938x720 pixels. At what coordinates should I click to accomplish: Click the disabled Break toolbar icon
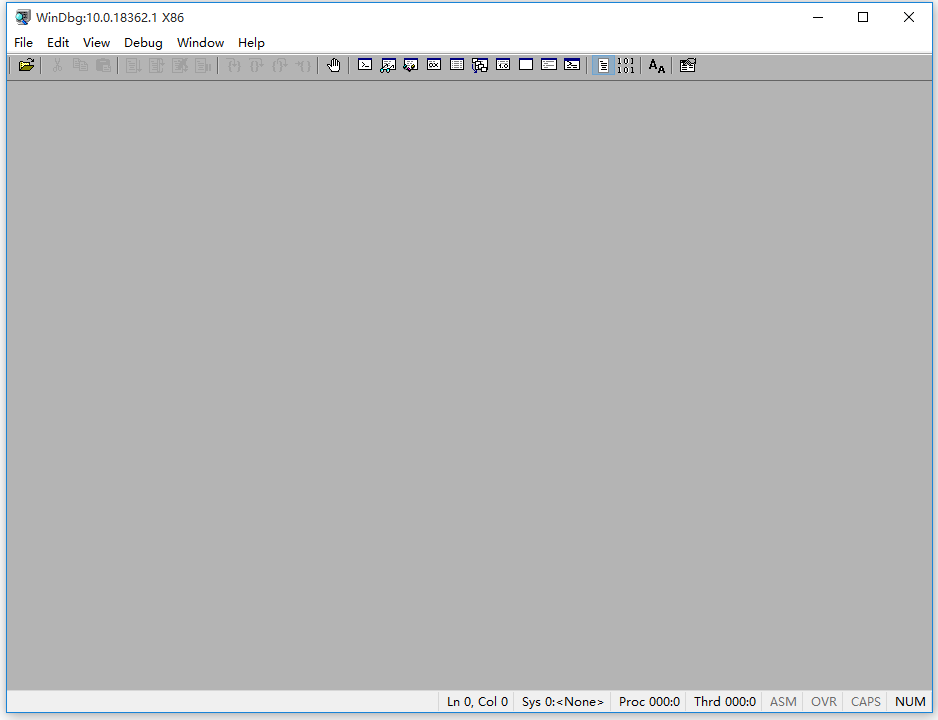[x=202, y=65]
